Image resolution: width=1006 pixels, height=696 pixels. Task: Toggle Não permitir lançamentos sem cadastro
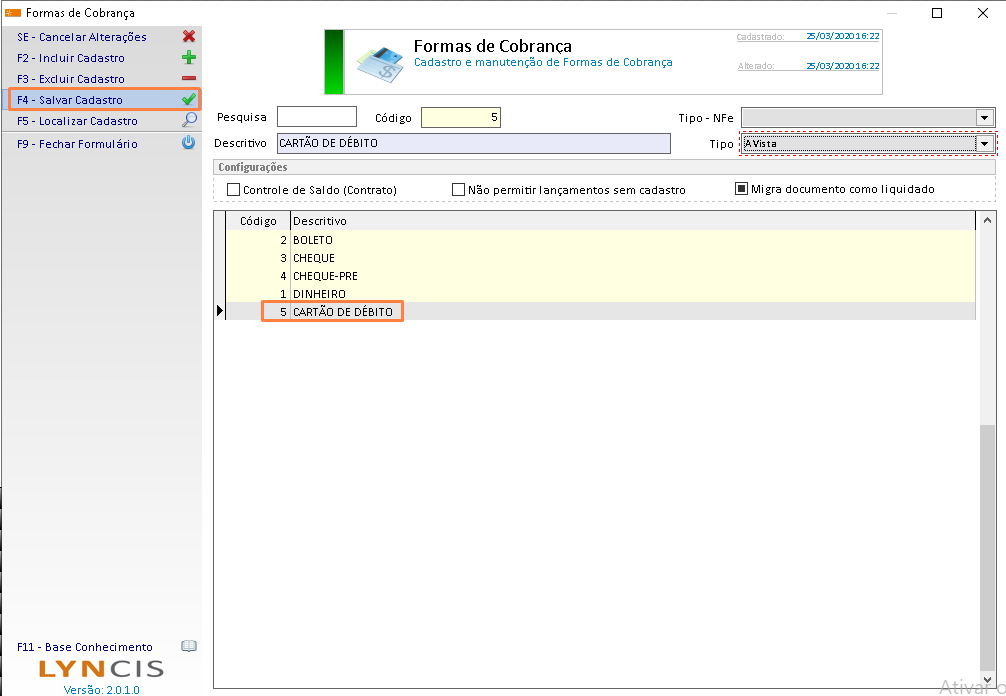coord(459,189)
